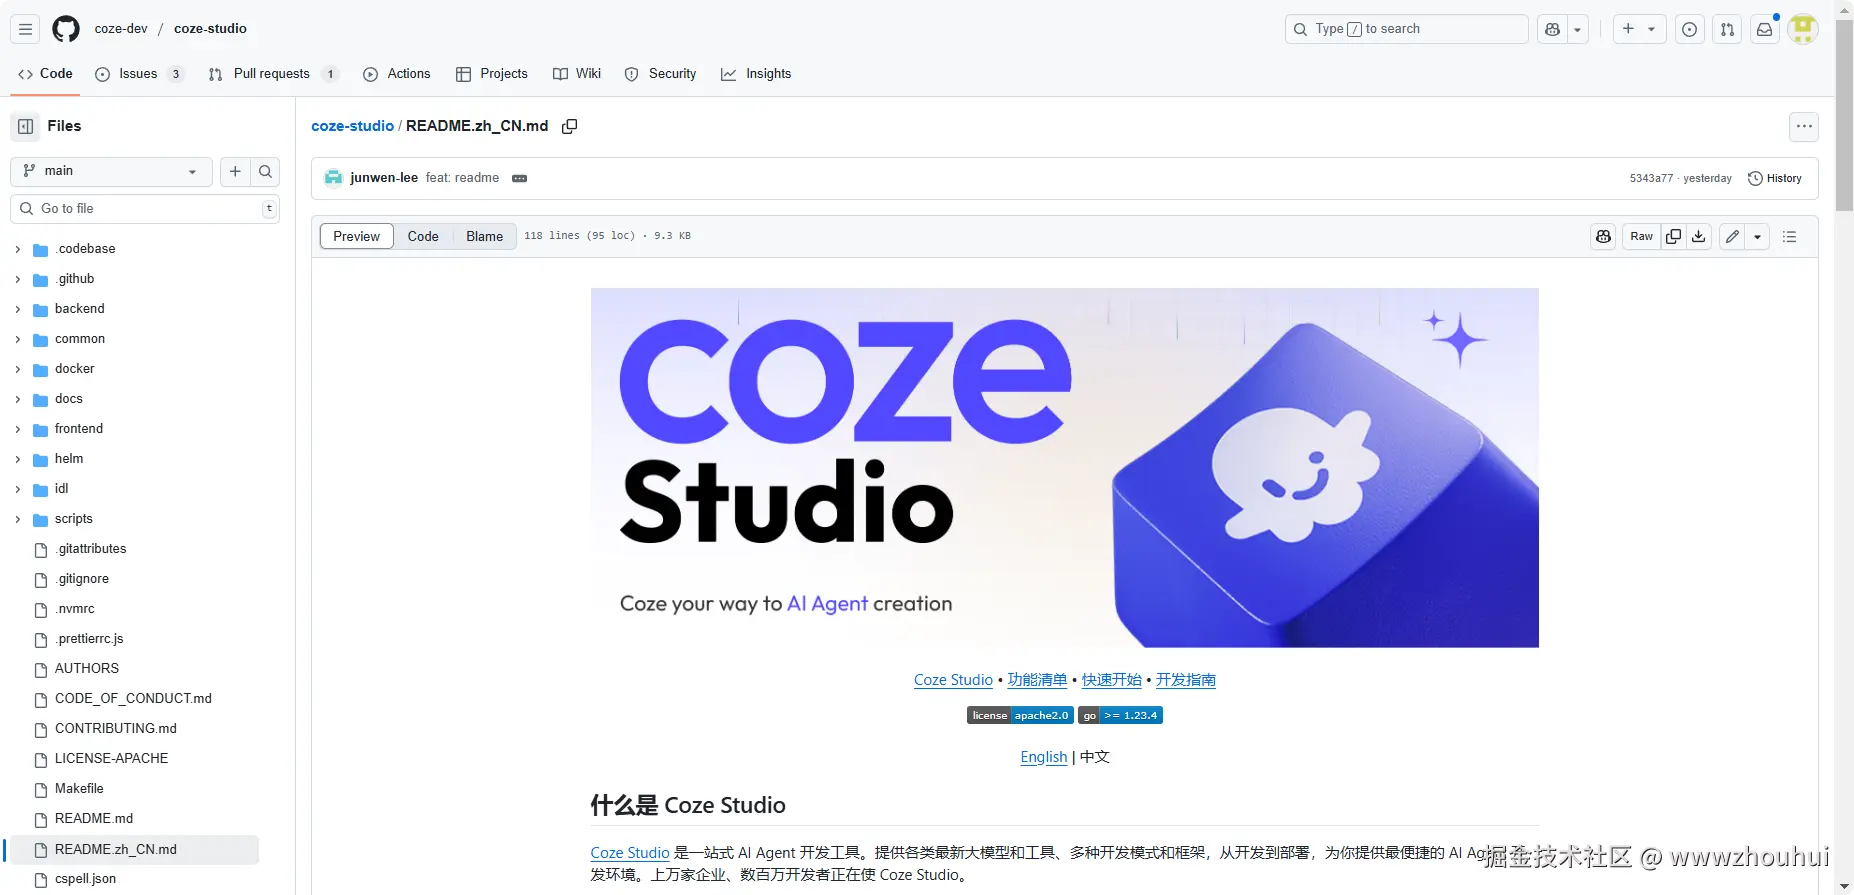The height and width of the screenshot is (895, 1854).
Task: Open the Insights tab
Action: click(x=756, y=74)
